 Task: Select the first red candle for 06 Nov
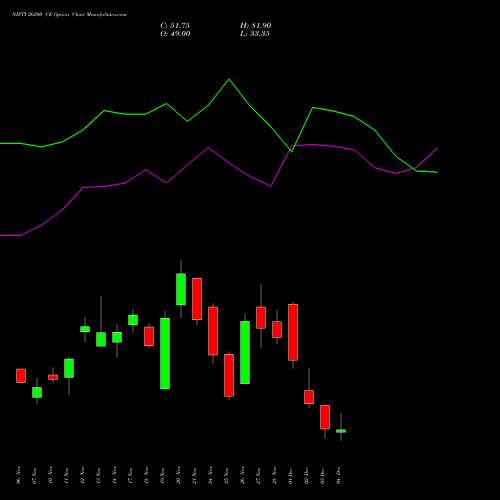point(21,376)
